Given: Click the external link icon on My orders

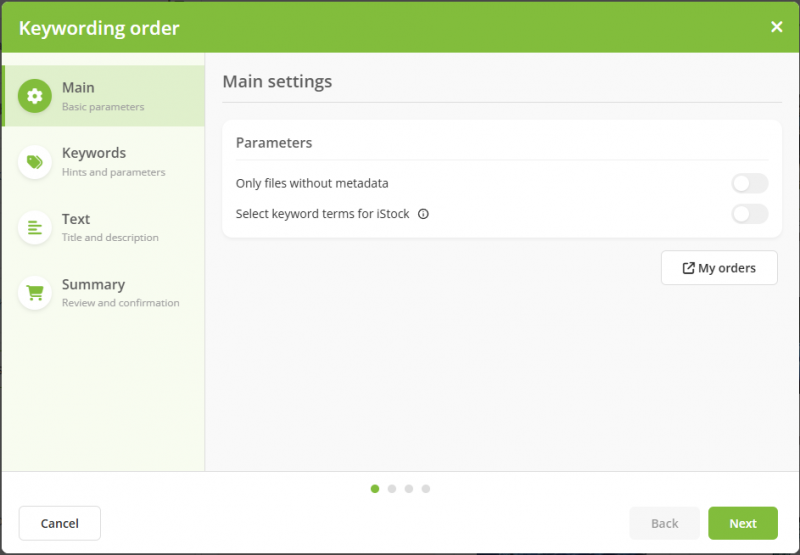Looking at the screenshot, I should 688,268.
